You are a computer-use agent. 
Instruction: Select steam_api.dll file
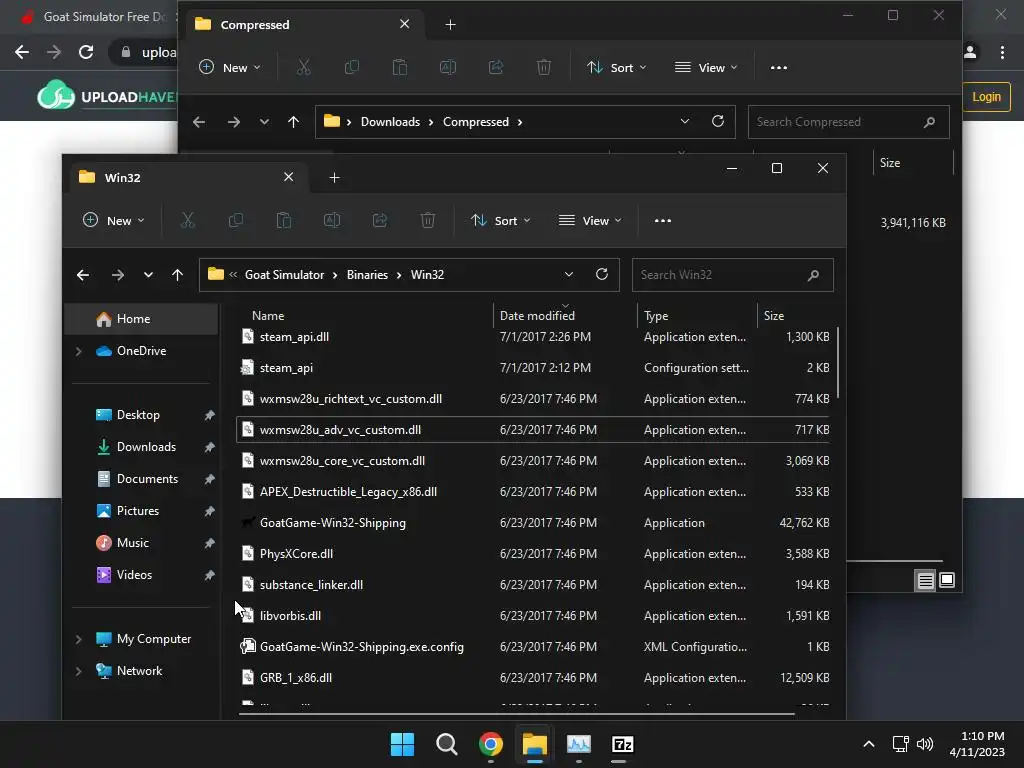(x=533, y=337)
